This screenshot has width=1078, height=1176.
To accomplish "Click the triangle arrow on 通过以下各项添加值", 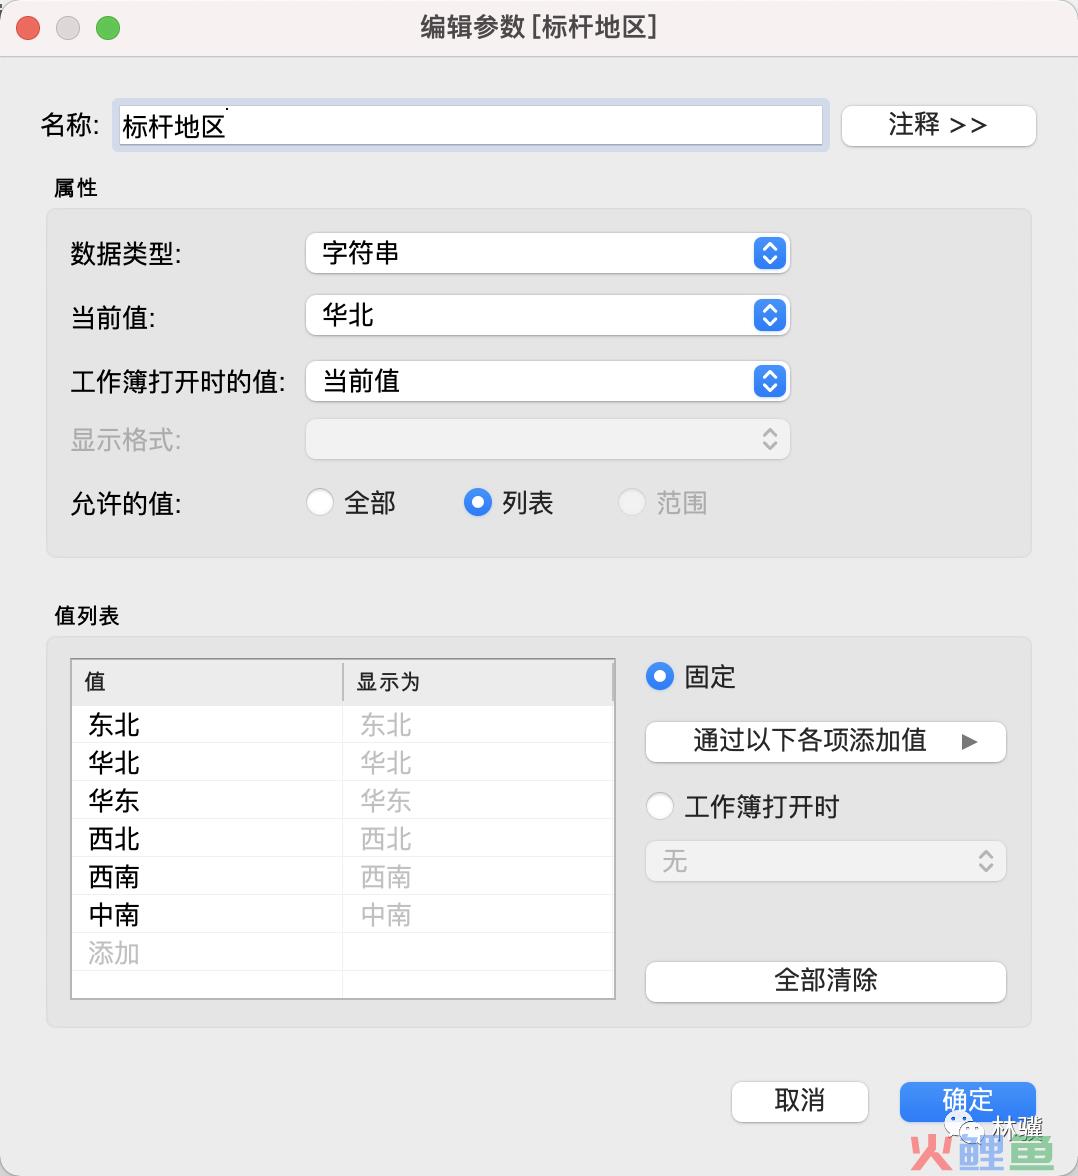I will click(x=969, y=742).
